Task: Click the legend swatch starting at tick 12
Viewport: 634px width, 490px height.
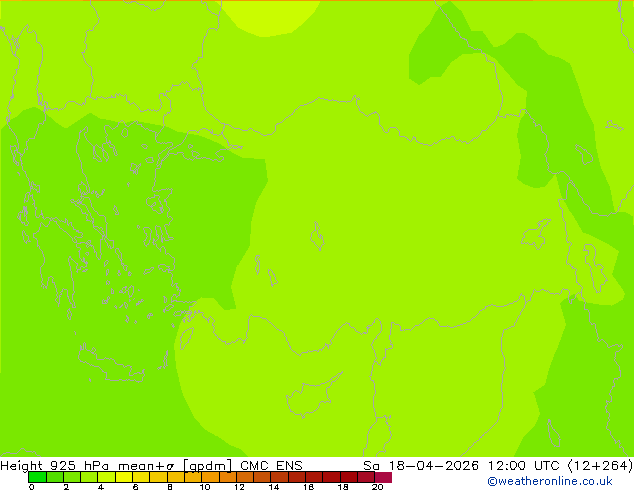Action: (x=245, y=477)
